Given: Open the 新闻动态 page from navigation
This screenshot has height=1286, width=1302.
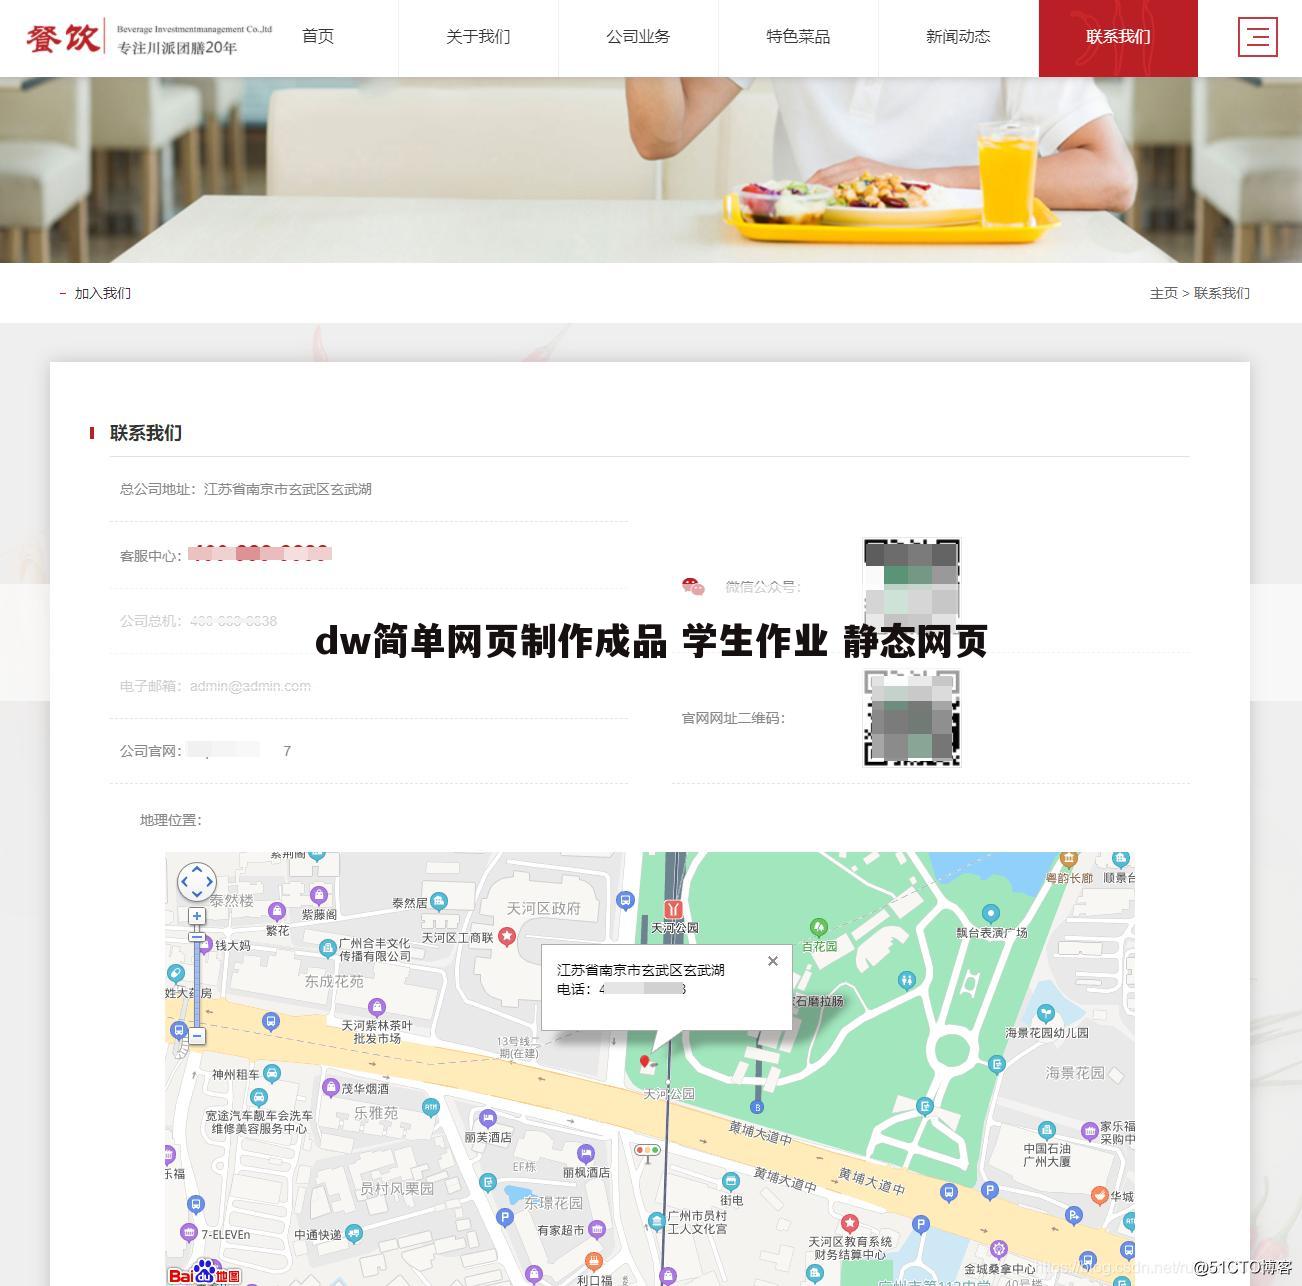Looking at the screenshot, I should pos(957,37).
